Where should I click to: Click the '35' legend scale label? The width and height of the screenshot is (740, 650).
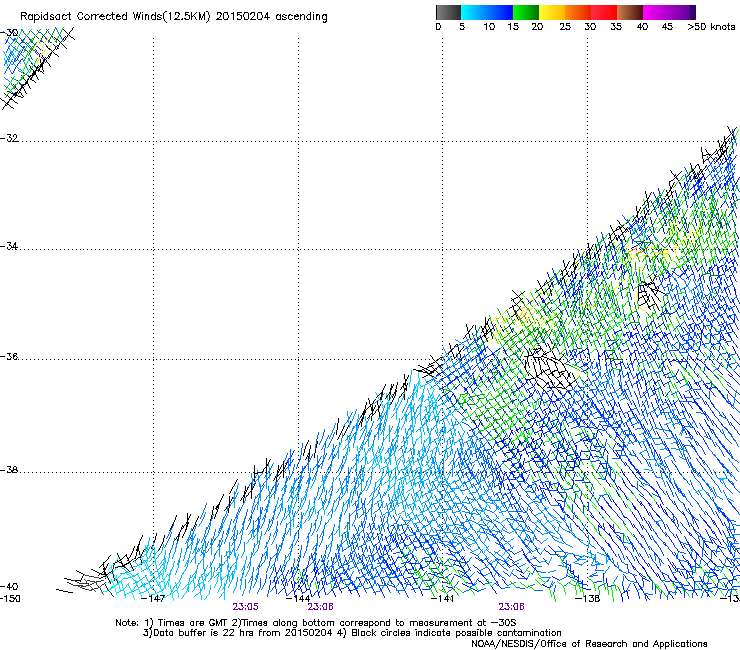click(x=616, y=27)
